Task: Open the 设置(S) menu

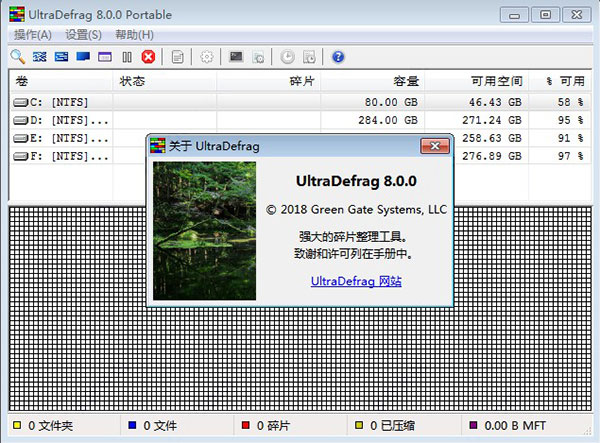Action: [x=83, y=35]
